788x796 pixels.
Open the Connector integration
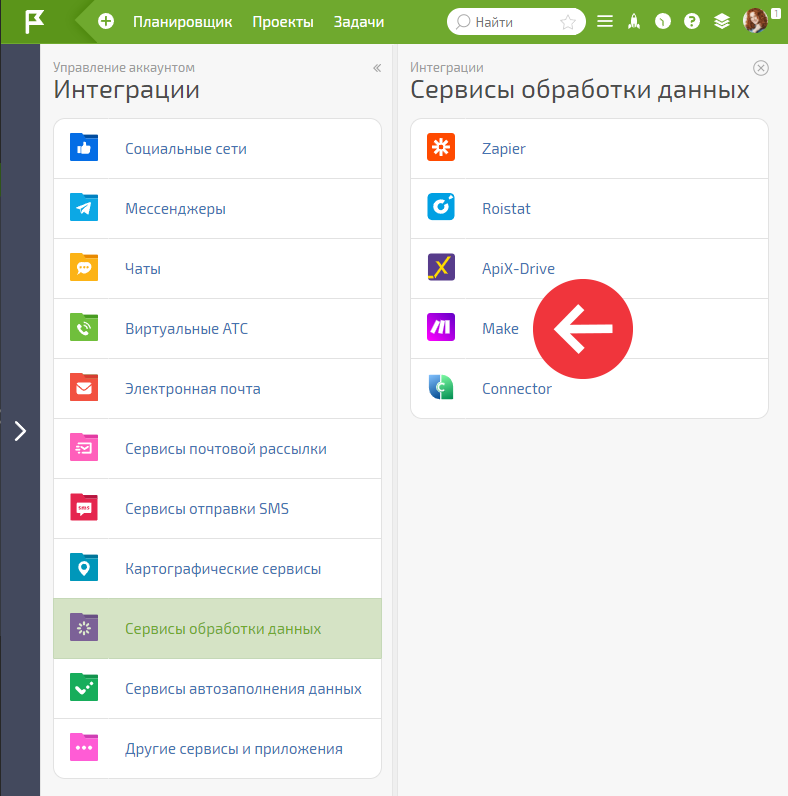(x=589, y=388)
